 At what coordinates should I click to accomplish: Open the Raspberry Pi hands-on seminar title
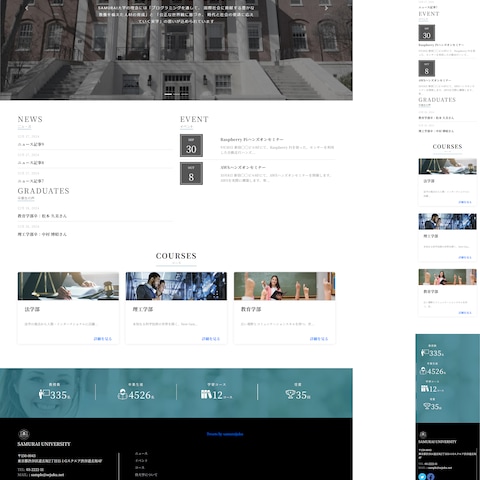coord(252,140)
